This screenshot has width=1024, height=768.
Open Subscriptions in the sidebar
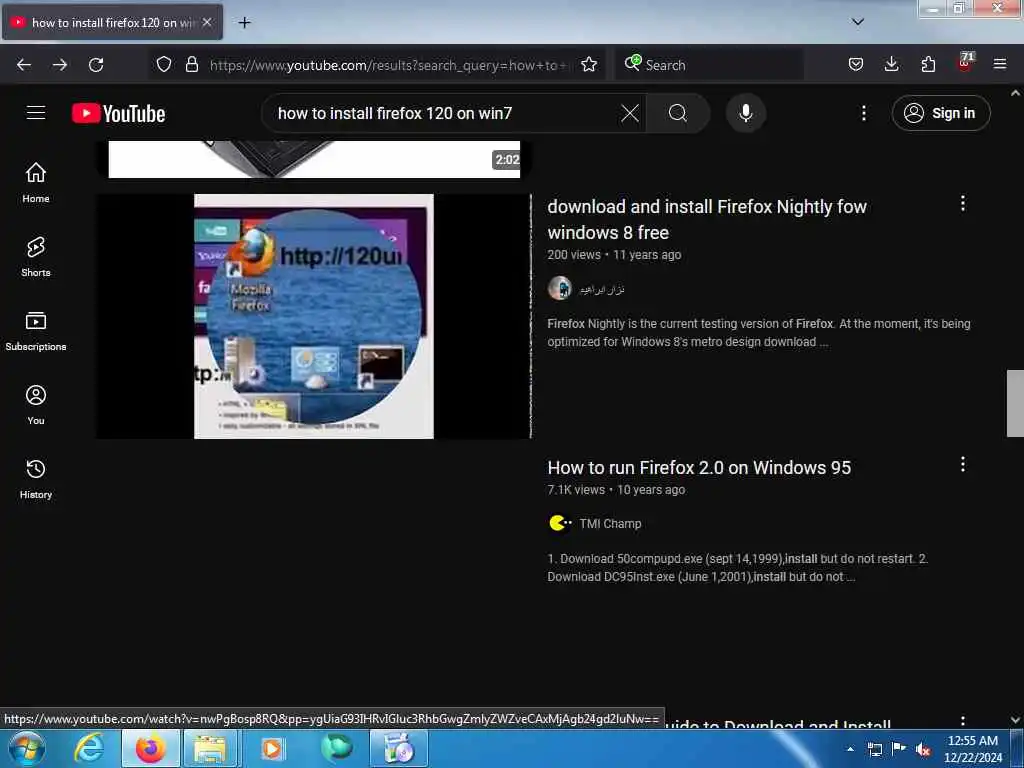36,331
